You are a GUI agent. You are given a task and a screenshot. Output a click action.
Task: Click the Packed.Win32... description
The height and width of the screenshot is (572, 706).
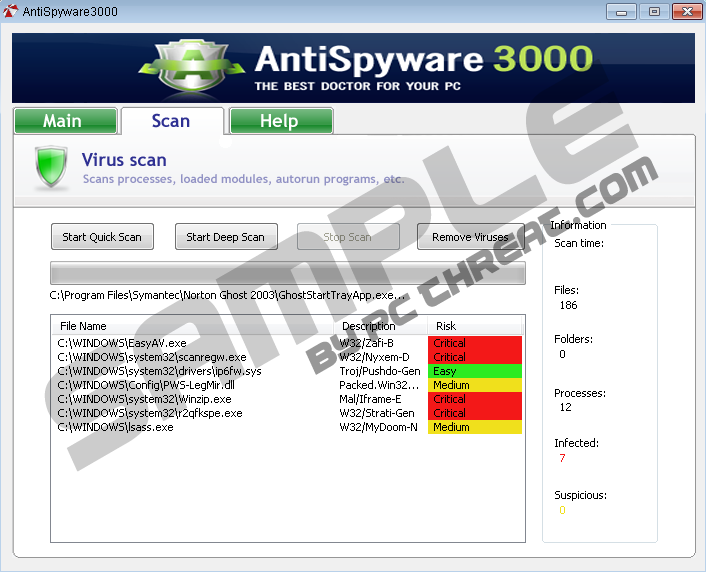click(x=379, y=385)
